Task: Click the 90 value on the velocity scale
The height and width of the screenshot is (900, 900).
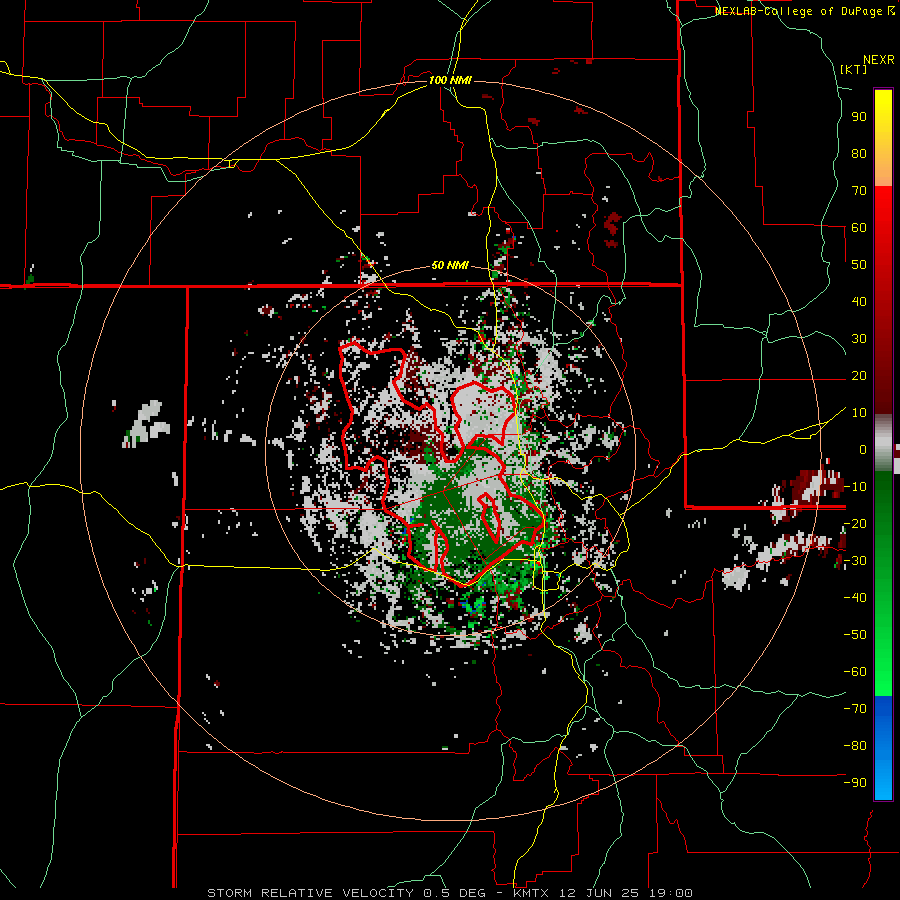Action: [x=859, y=117]
